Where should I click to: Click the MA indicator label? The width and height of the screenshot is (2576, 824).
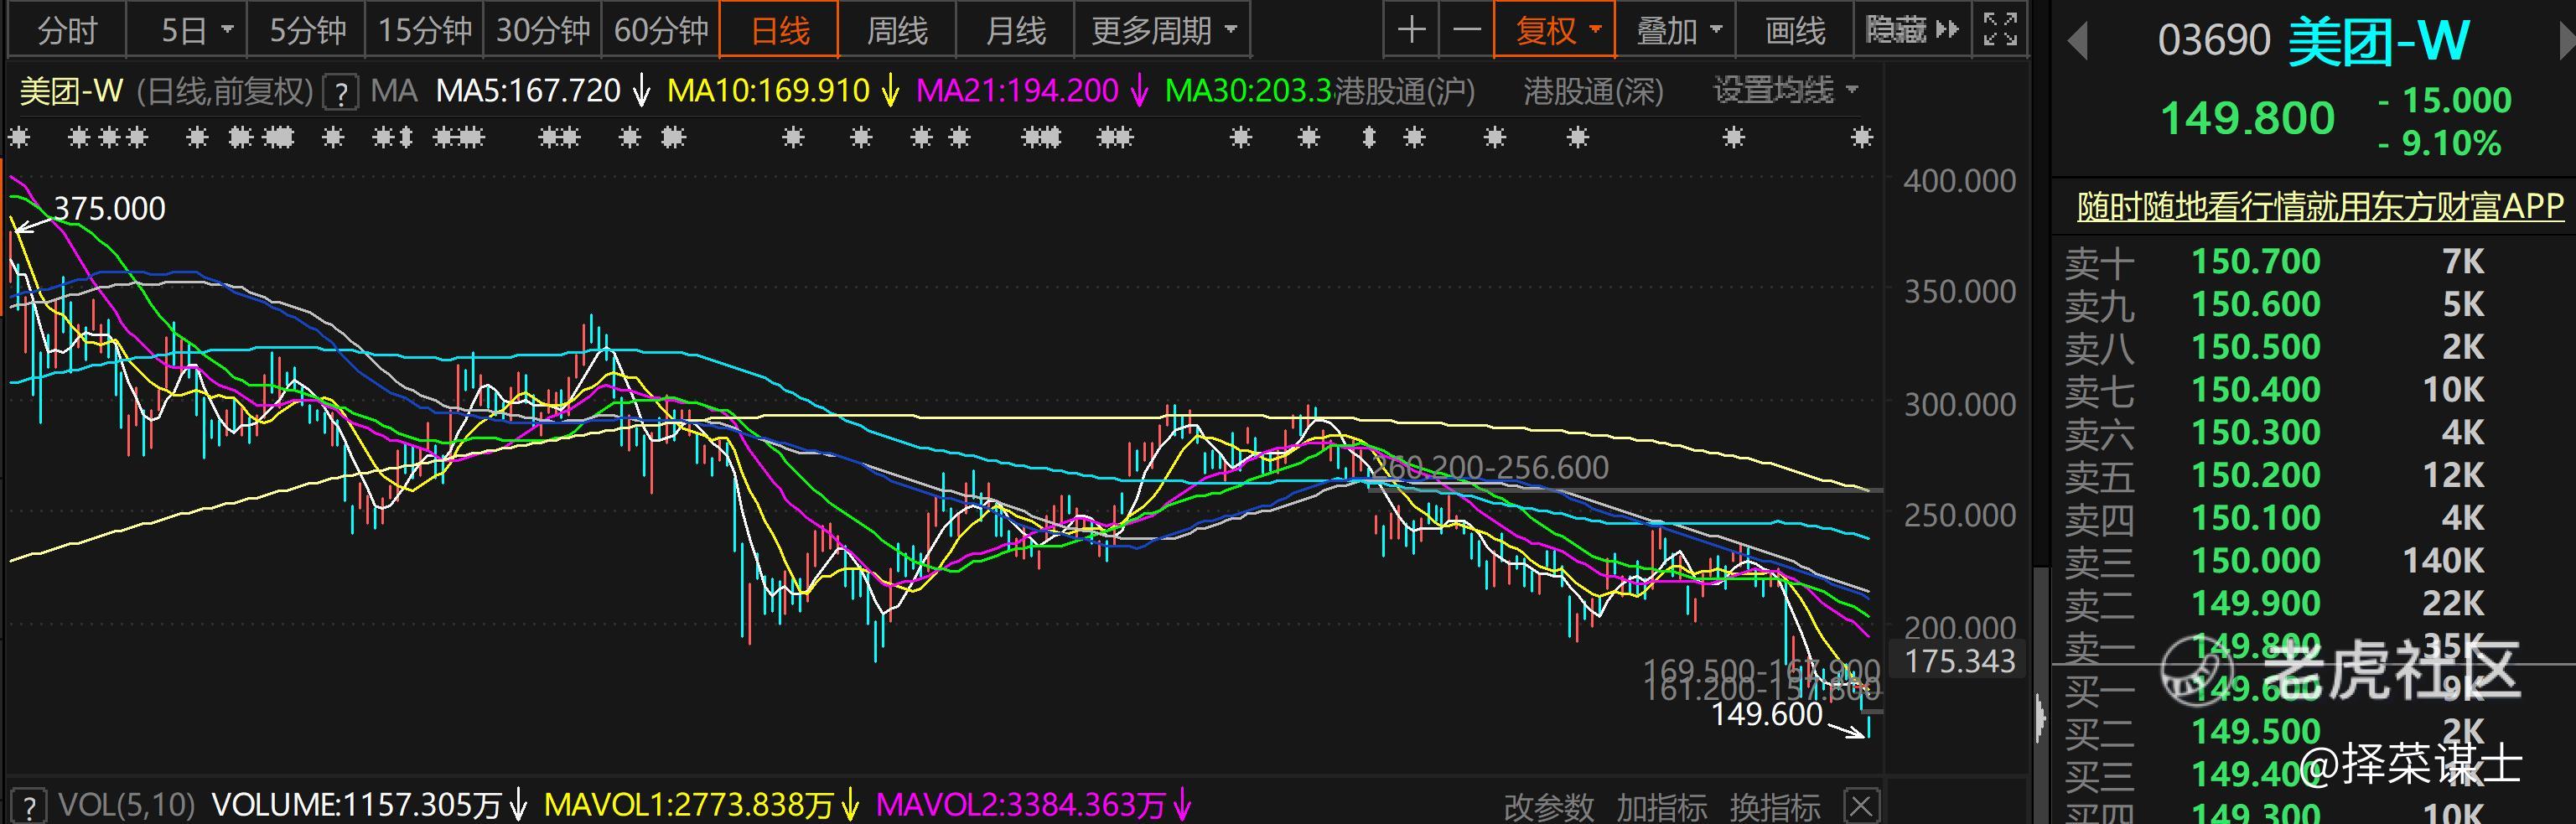(x=393, y=91)
